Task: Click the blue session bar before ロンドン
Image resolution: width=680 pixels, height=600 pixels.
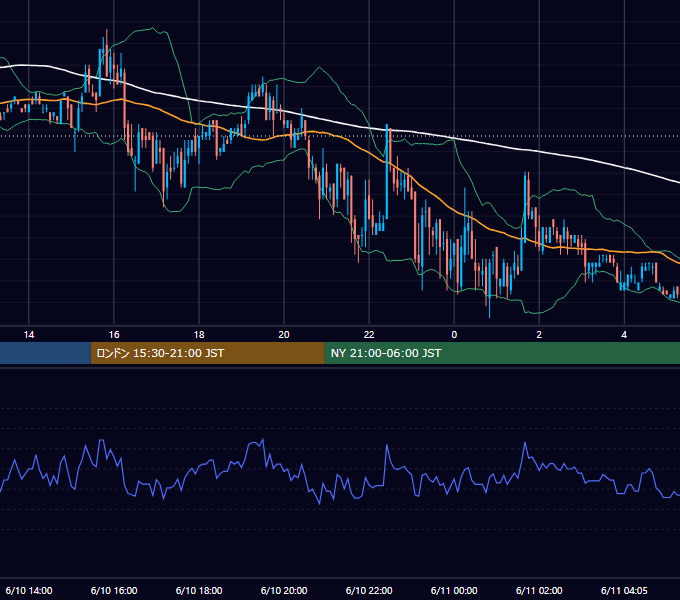Action: click(x=45, y=353)
